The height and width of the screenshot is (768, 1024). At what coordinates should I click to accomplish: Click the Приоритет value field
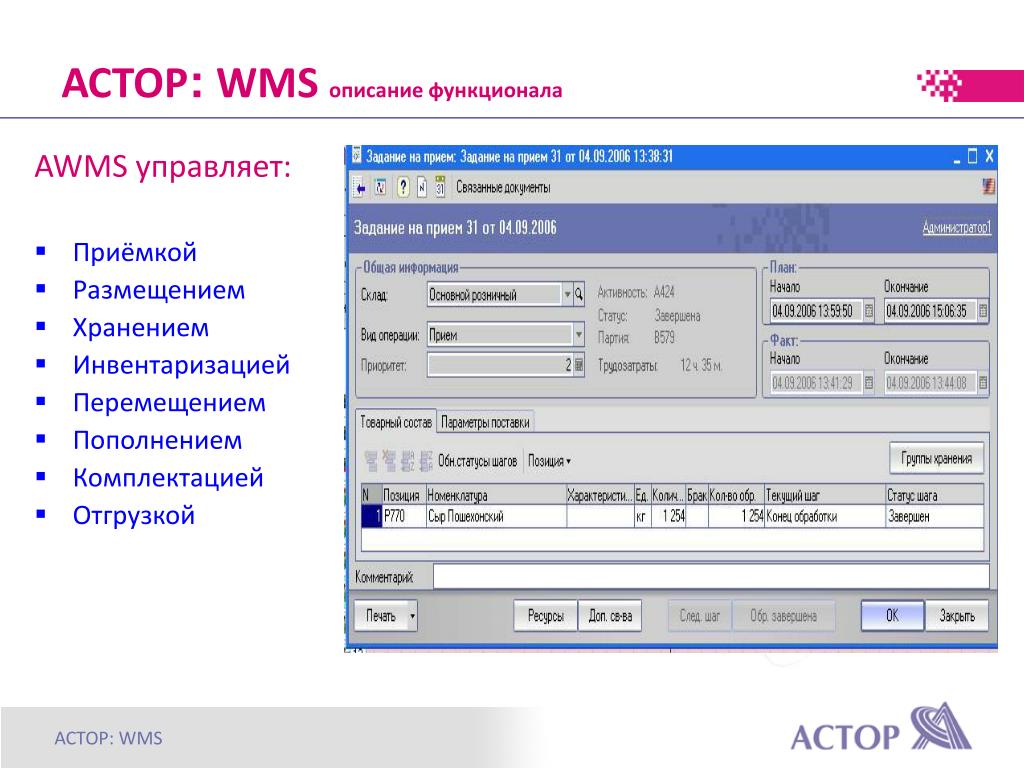500,364
